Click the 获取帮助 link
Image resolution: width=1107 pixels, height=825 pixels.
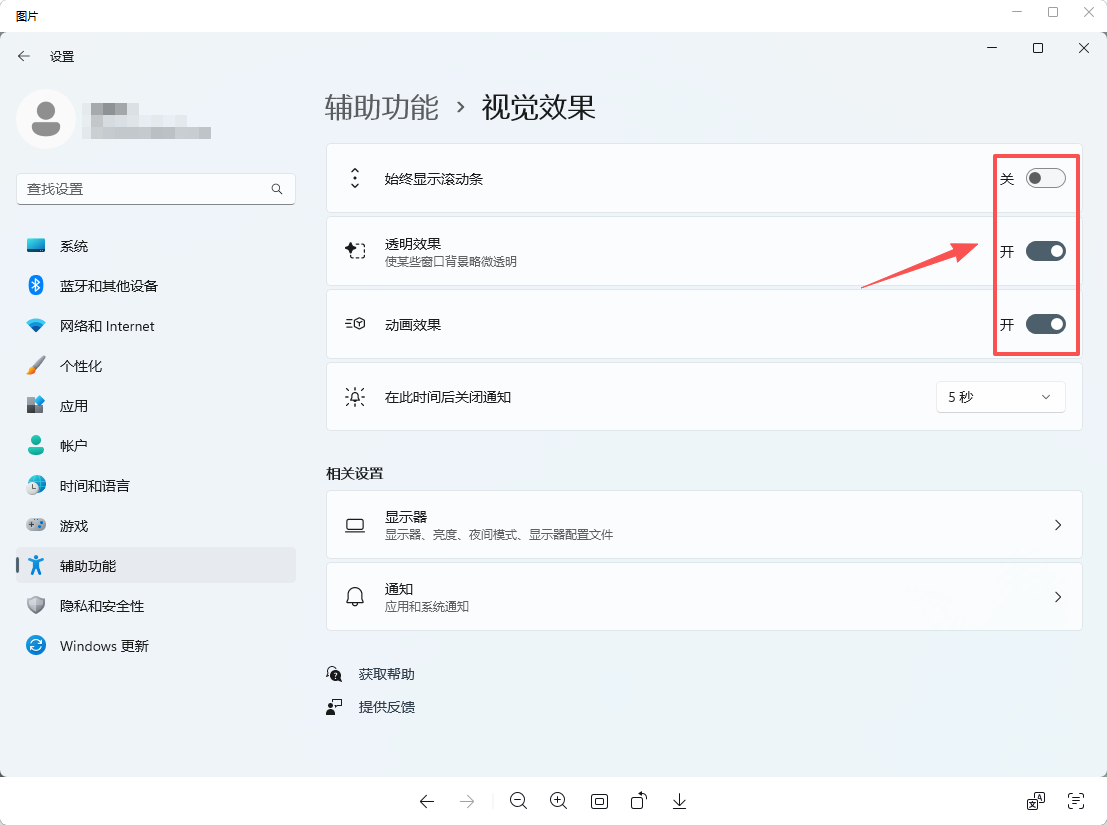pos(386,674)
